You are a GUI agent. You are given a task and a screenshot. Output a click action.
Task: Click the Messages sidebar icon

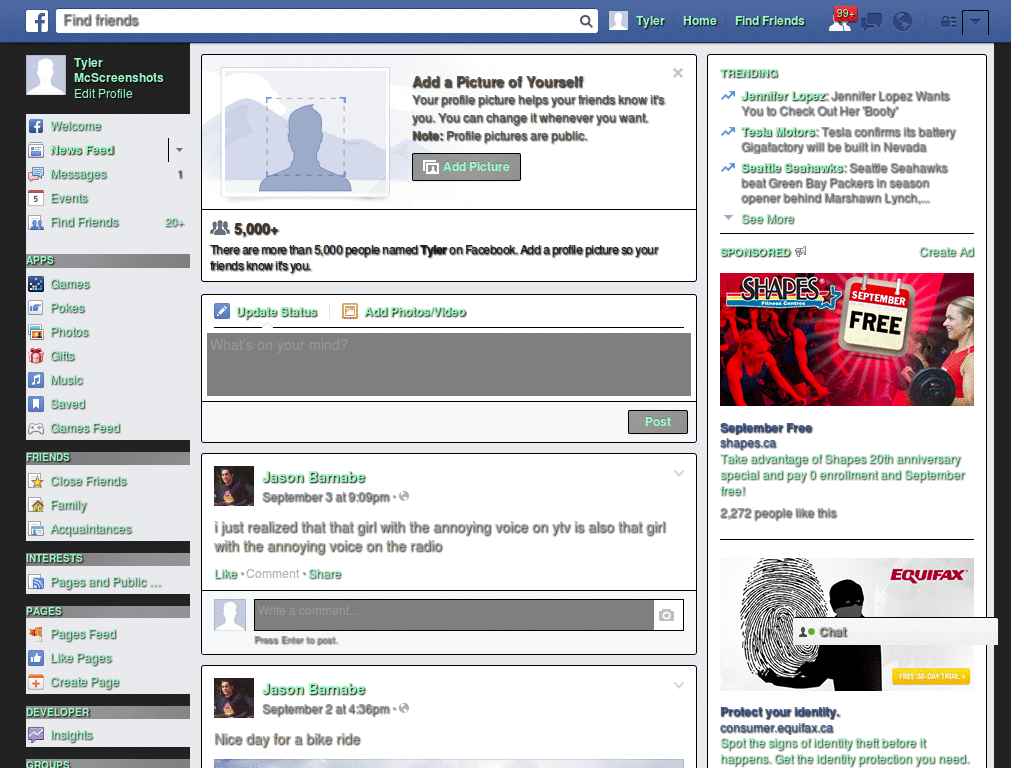click(36, 174)
